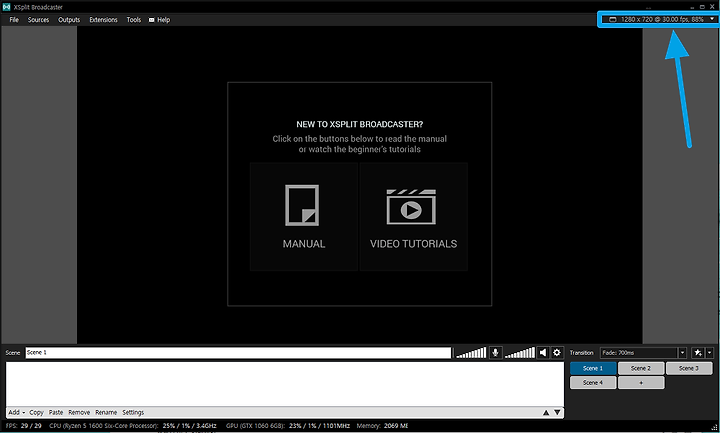This screenshot has width=720, height=433.
Task: Open the Add sources dropdown
Action: pyautogui.click(x=17, y=412)
